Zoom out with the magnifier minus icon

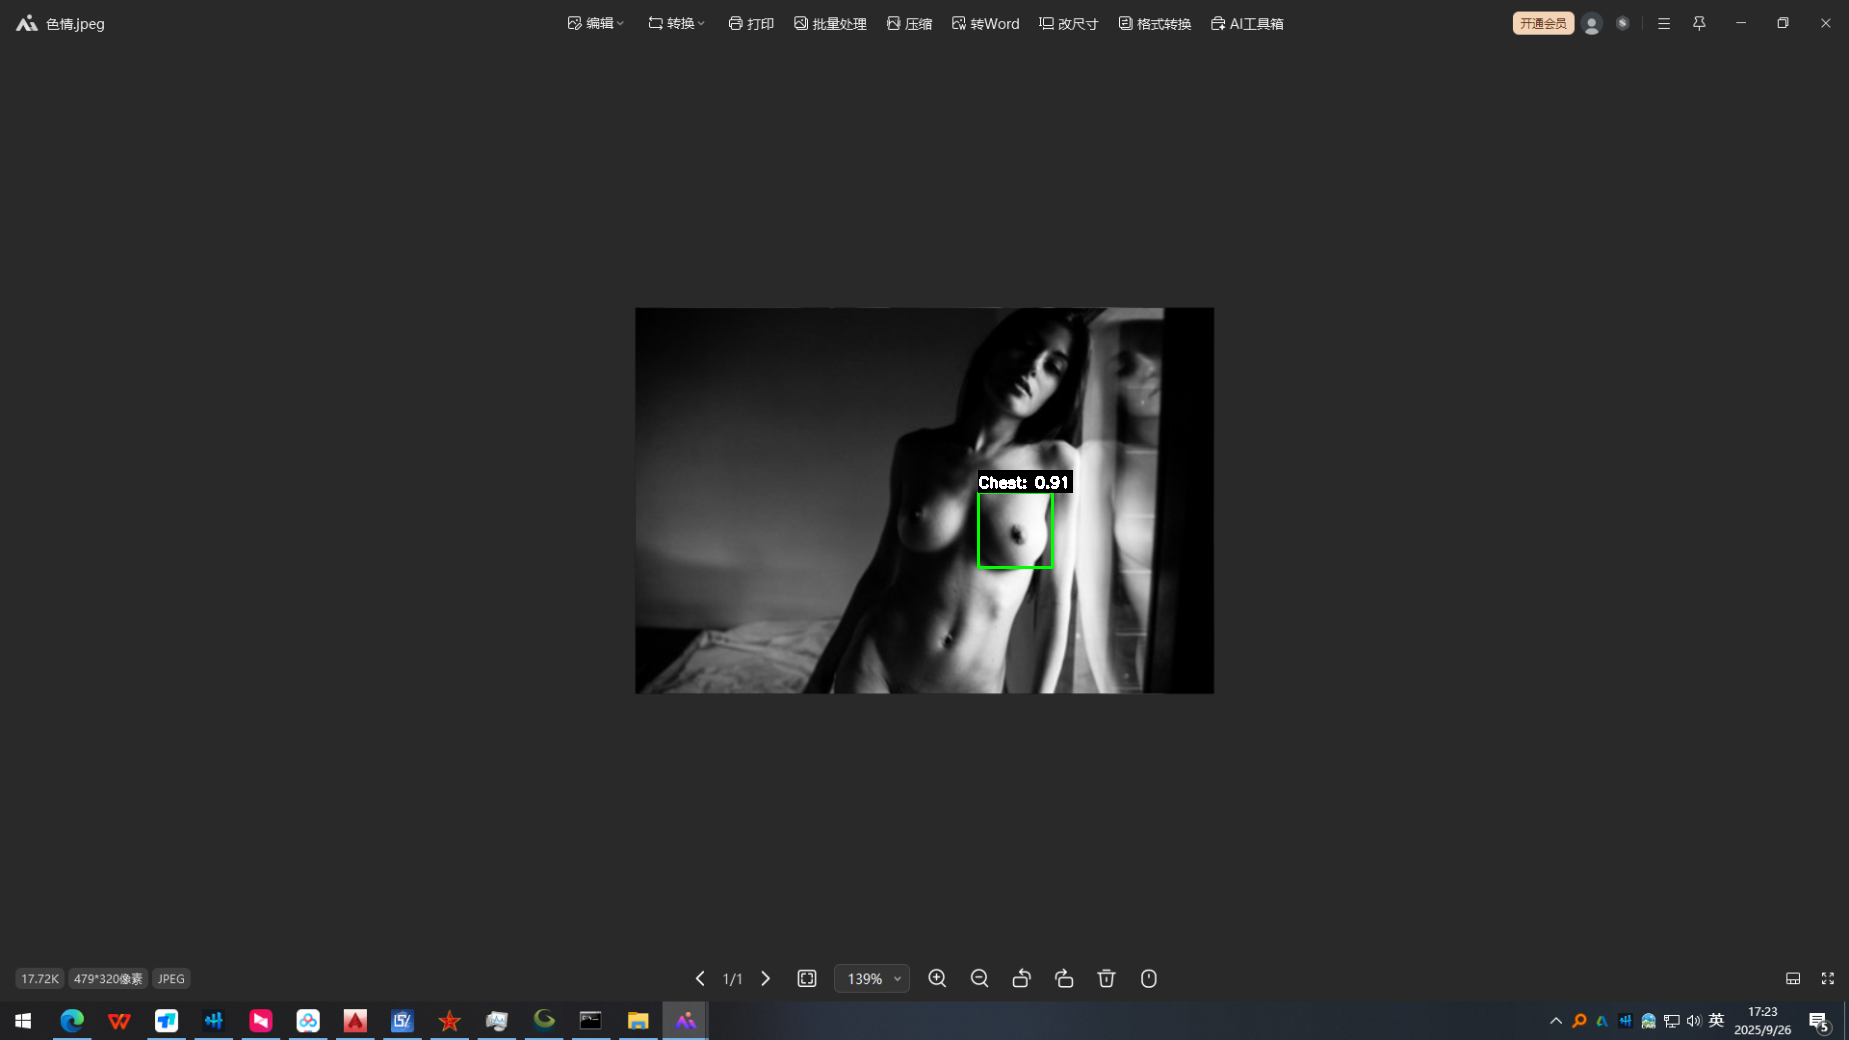point(979,978)
